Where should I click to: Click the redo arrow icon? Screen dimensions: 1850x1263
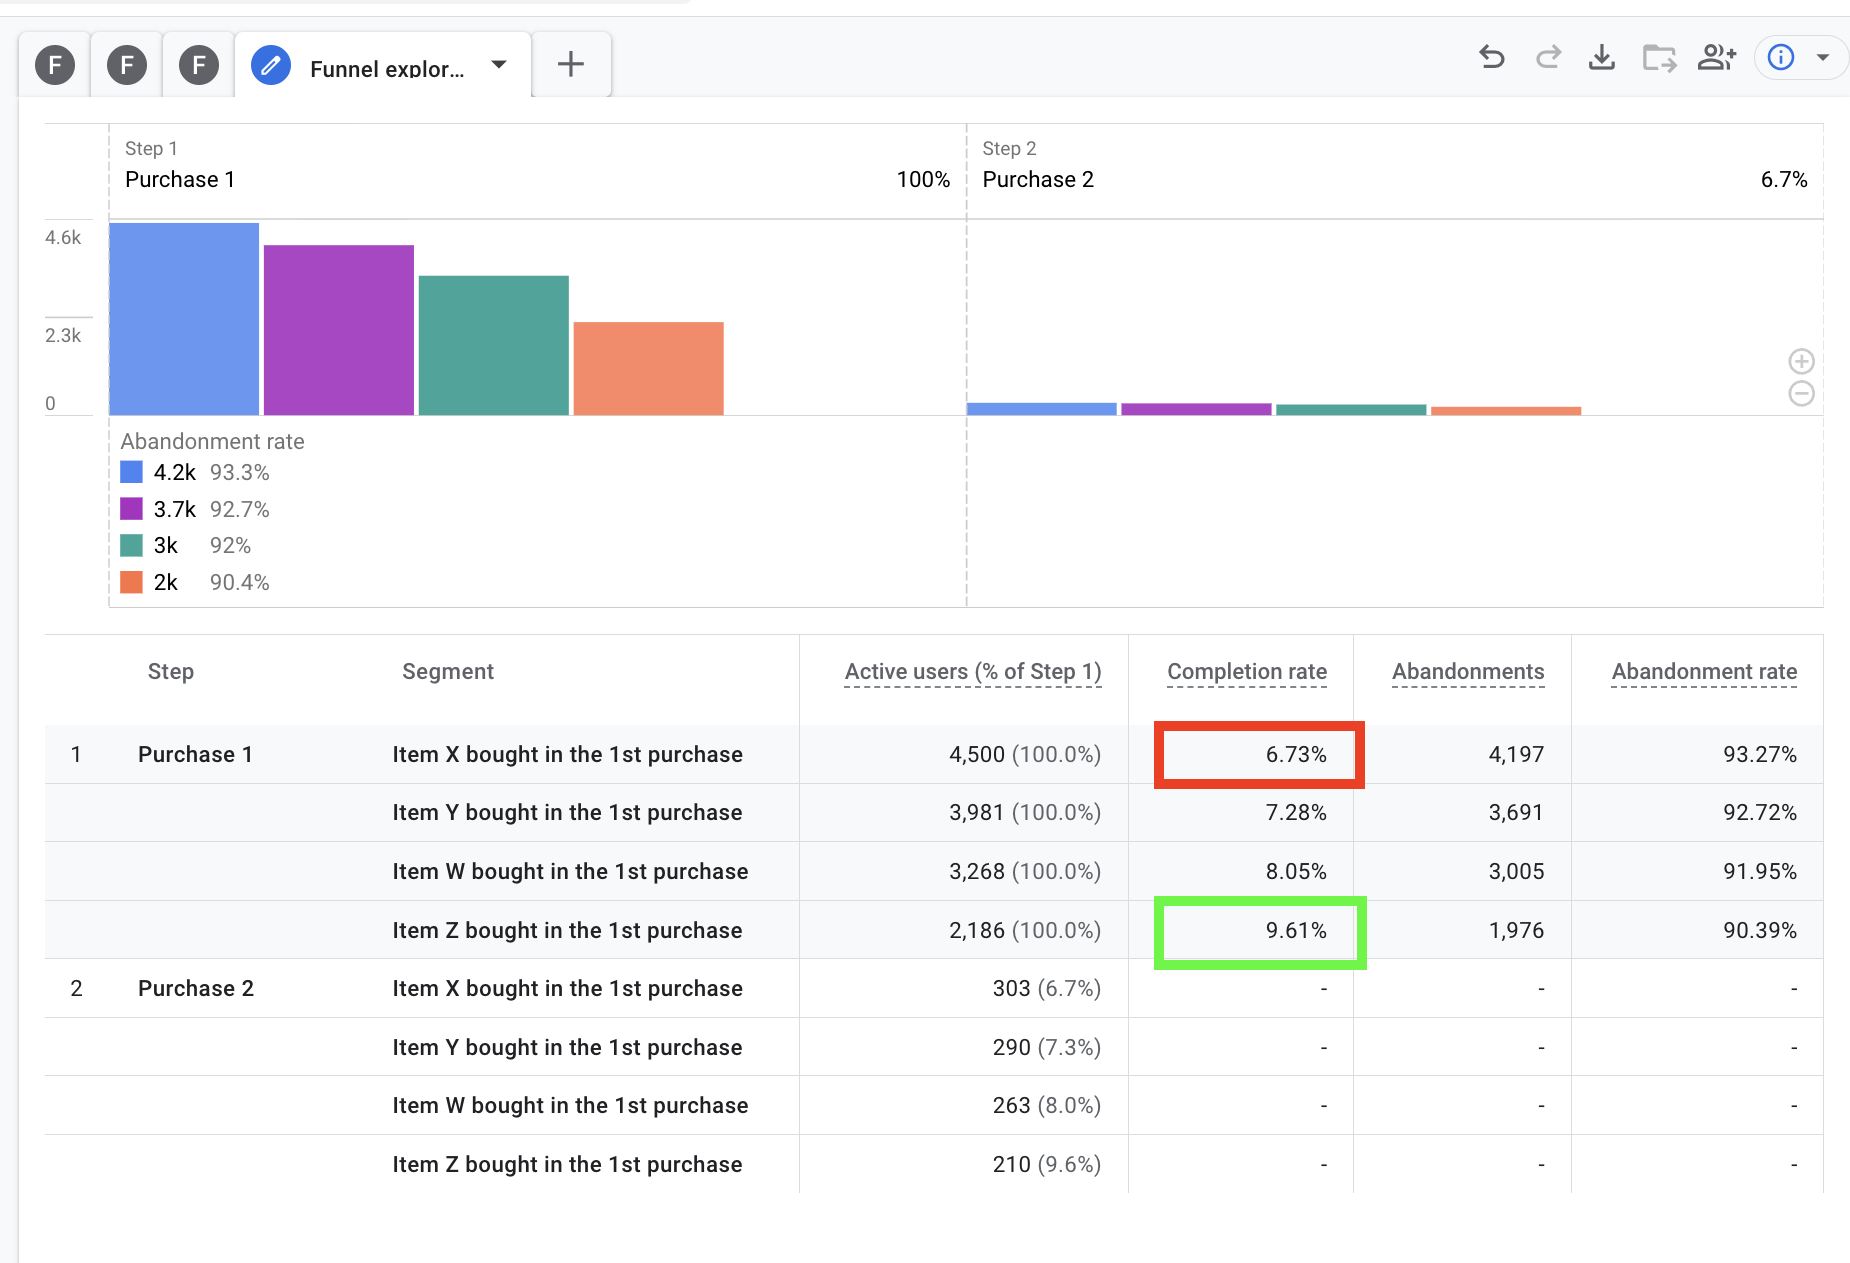click(x=1548, y=58)
